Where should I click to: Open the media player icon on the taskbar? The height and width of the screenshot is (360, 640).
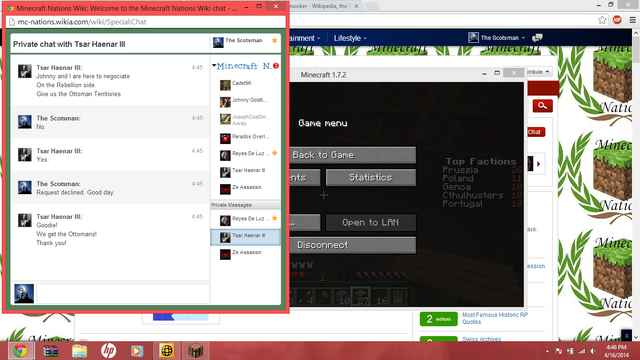coord(137,351)
